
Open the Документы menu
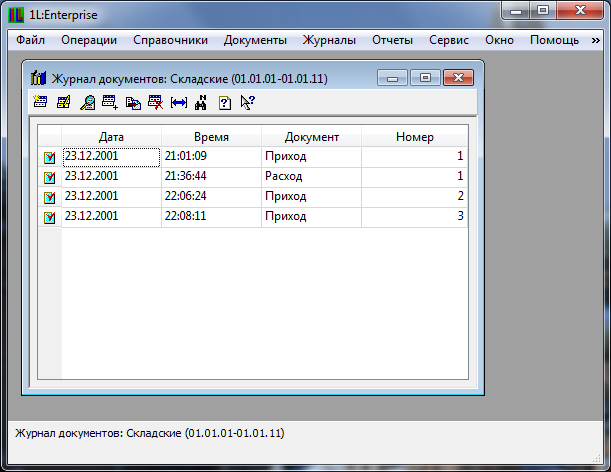[x=255, y=40]
